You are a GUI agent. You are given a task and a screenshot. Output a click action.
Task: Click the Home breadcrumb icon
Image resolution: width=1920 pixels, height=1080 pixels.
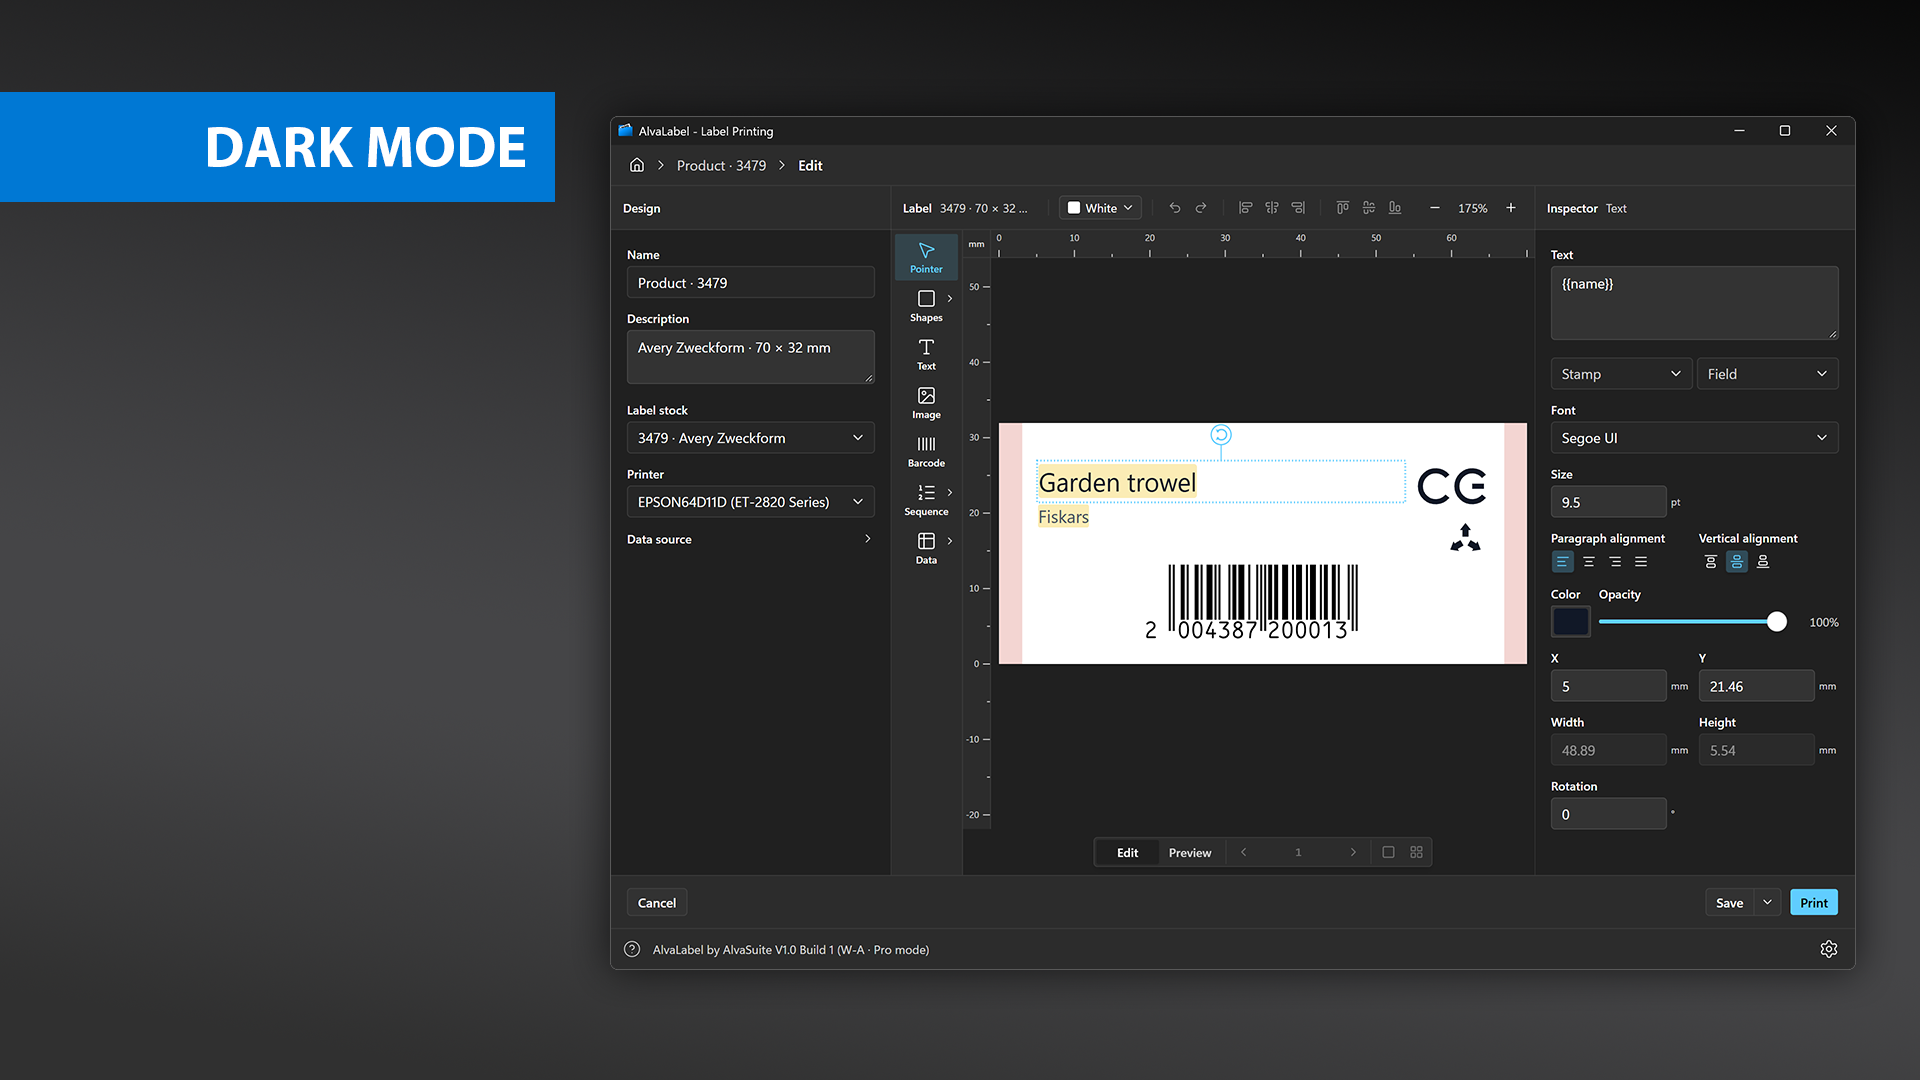pos(637,165)
